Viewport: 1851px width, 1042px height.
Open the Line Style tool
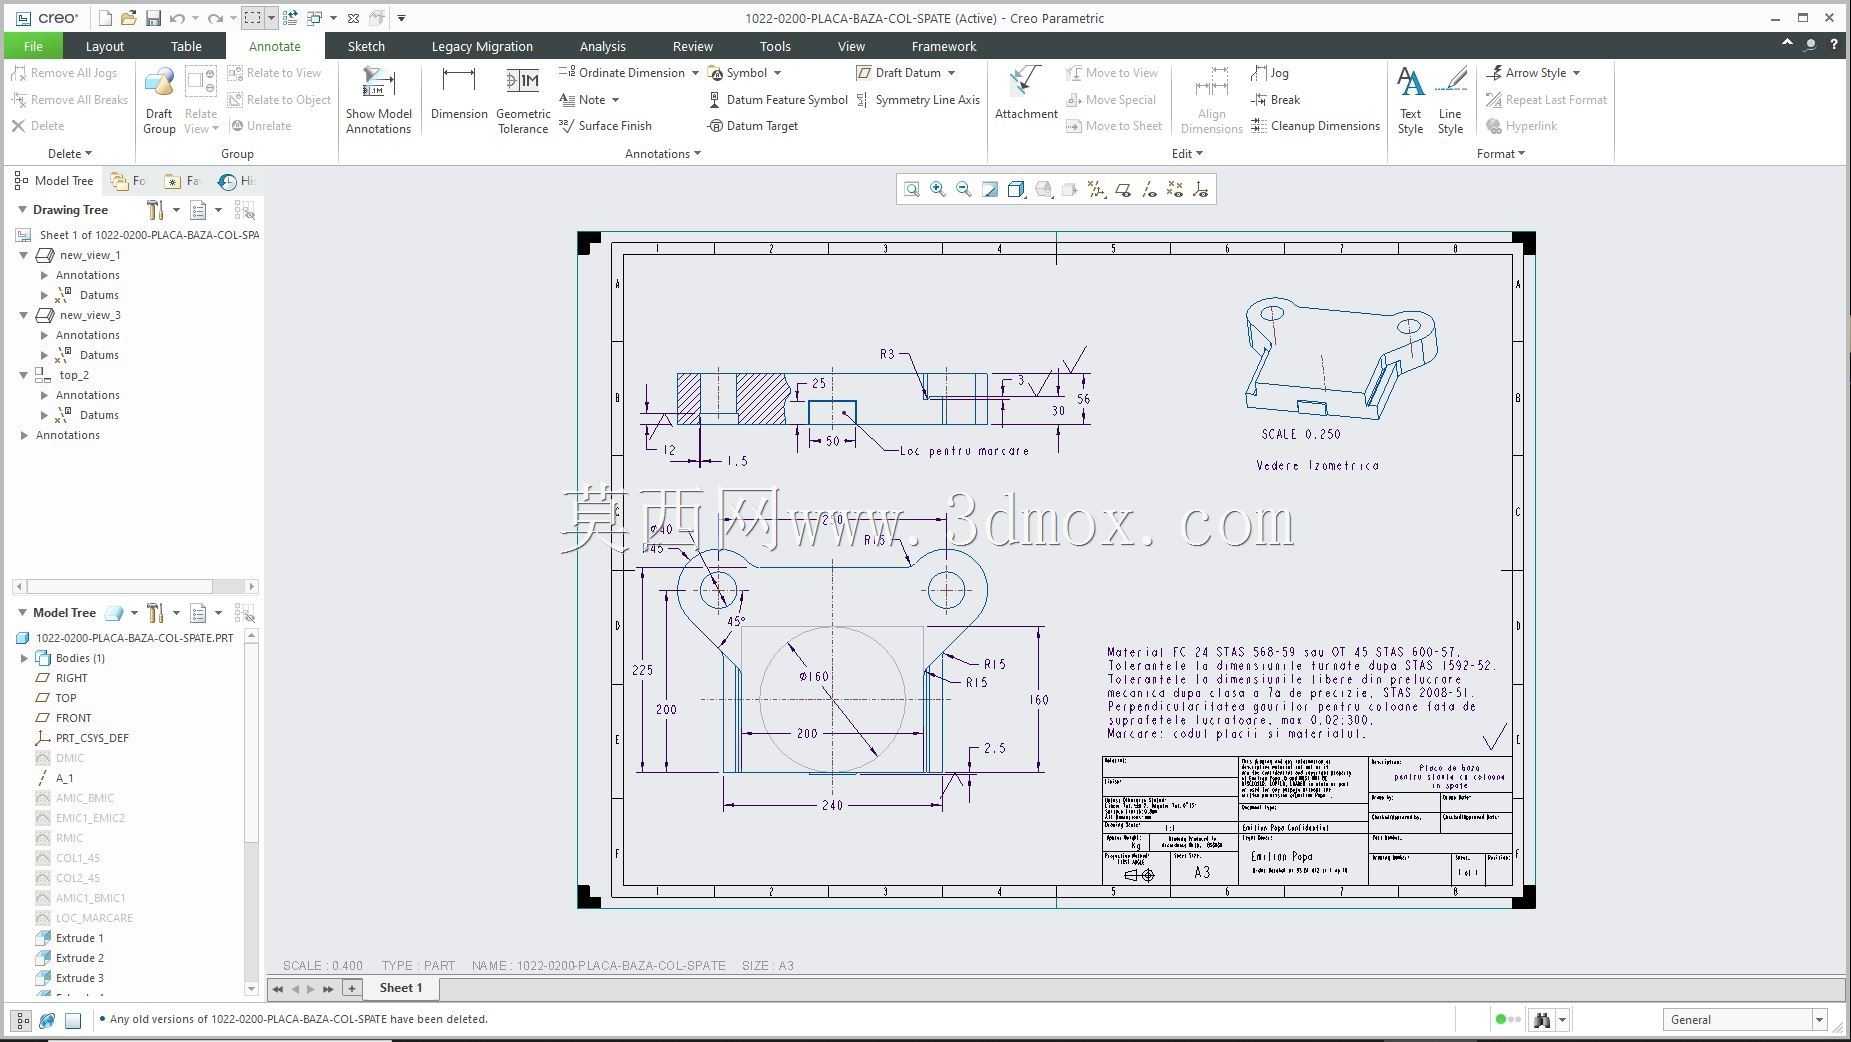pos(1450,100)
